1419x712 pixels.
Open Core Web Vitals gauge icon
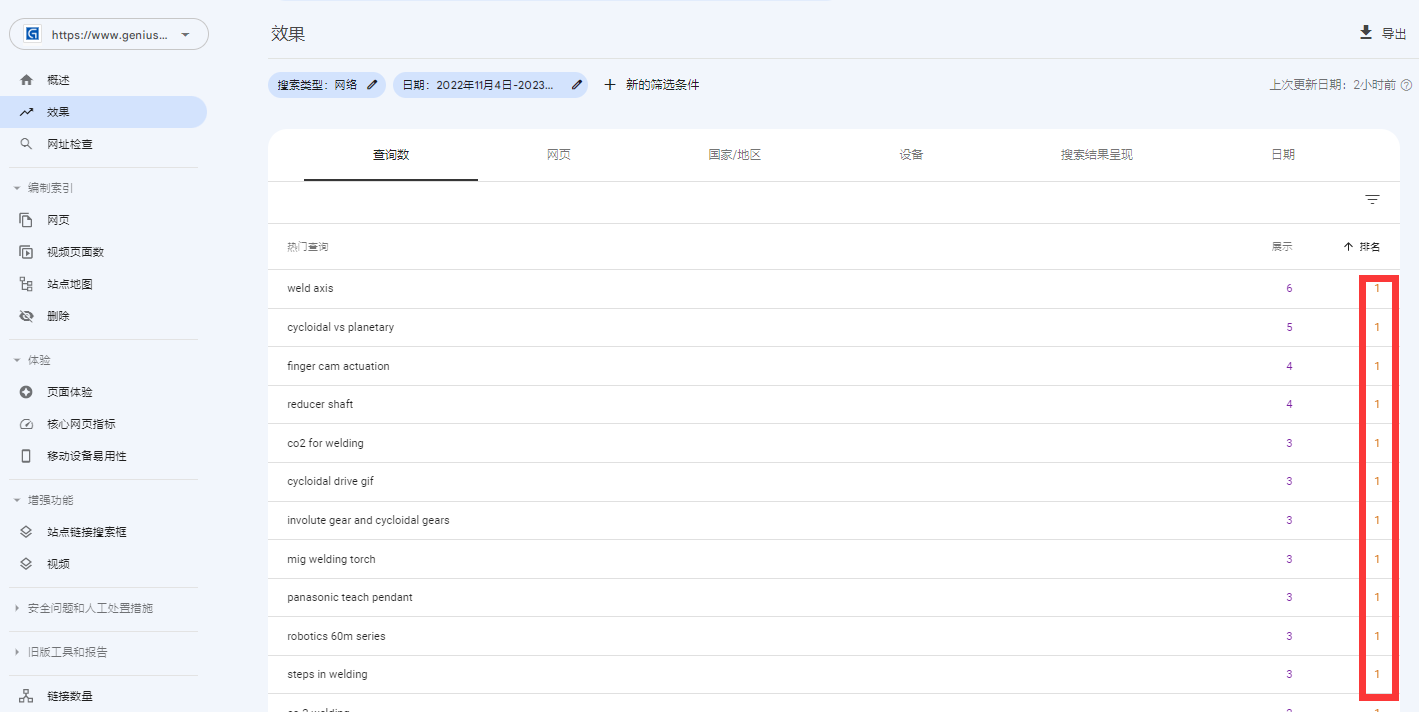27,424
